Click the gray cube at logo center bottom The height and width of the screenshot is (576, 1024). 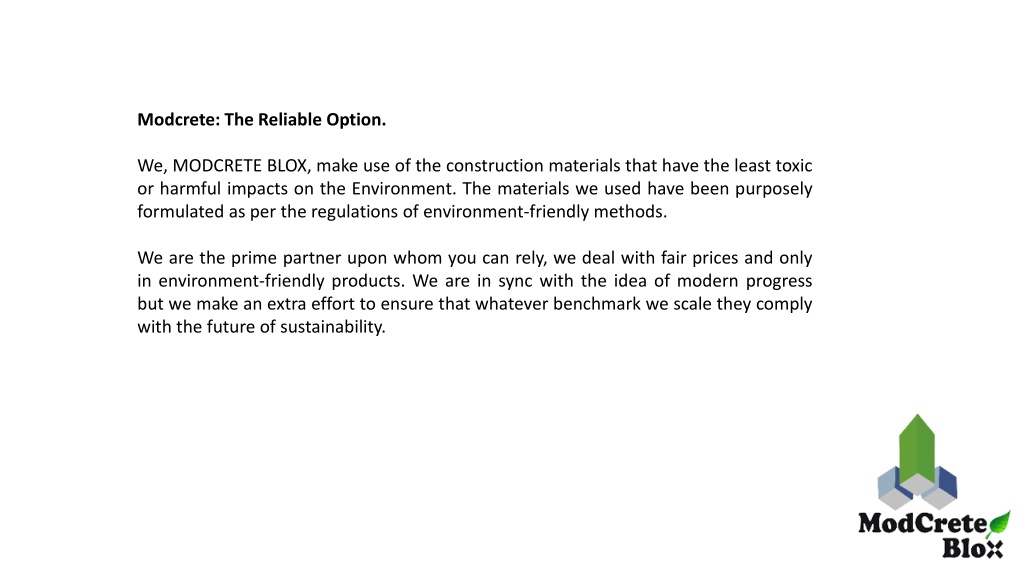917,485
